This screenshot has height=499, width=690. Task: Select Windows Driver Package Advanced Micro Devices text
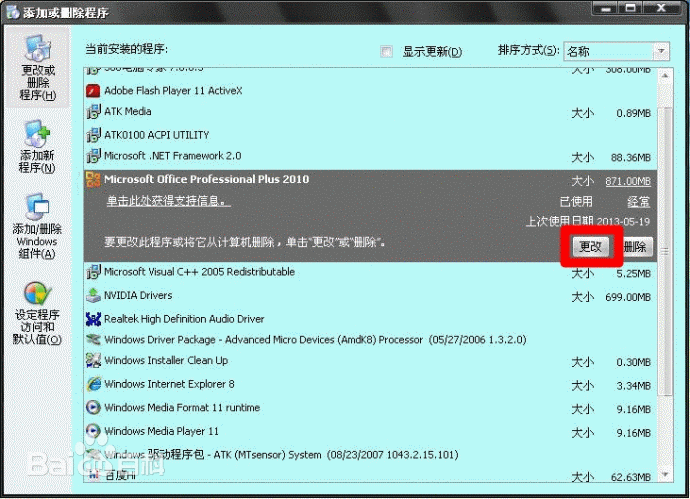tap(315, 340)
